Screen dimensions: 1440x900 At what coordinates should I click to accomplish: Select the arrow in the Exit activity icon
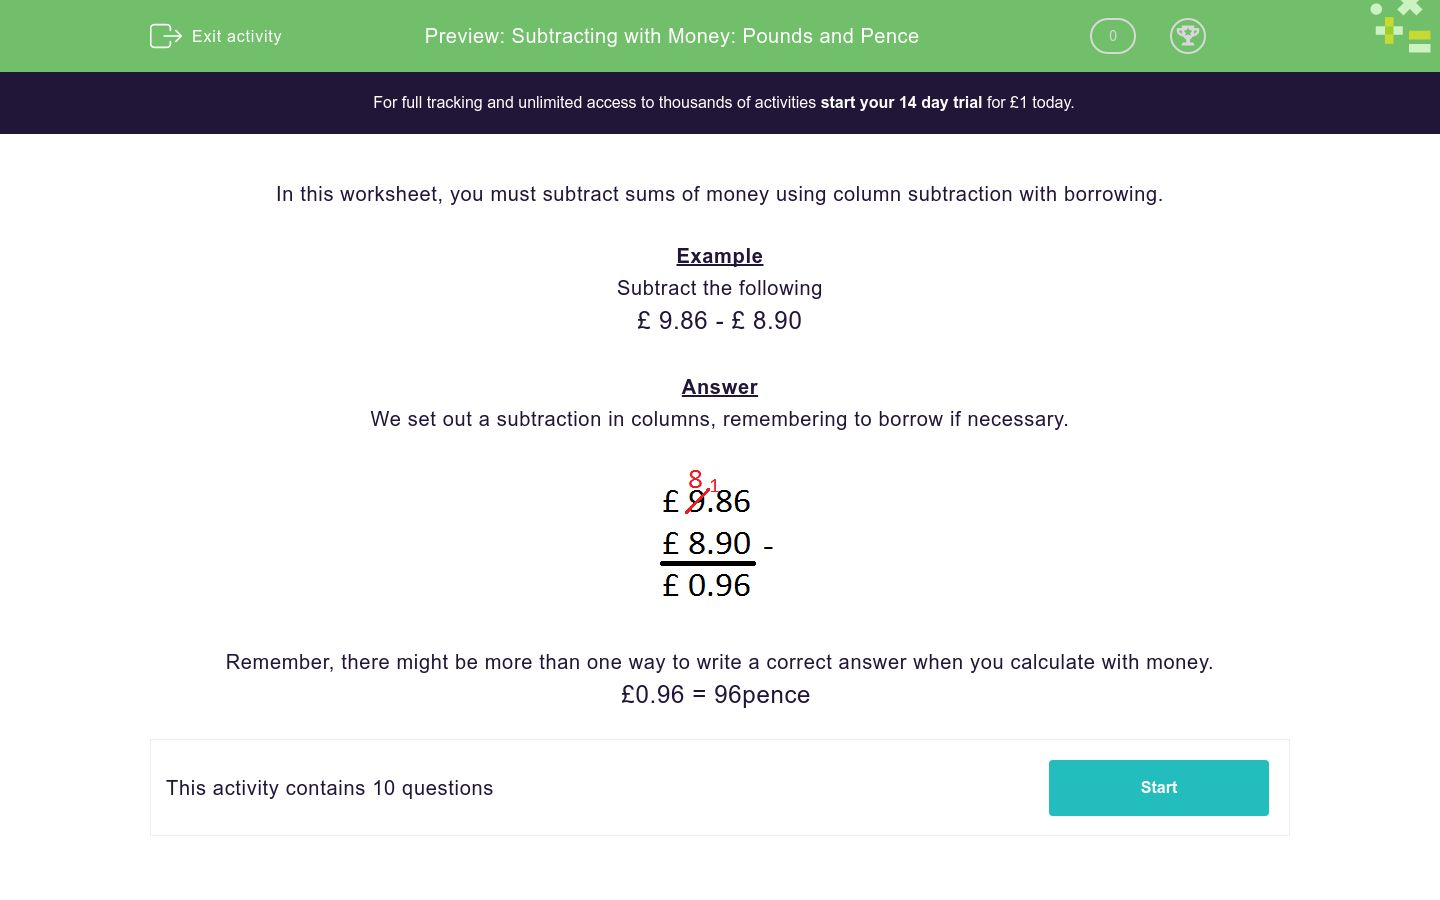172,36
